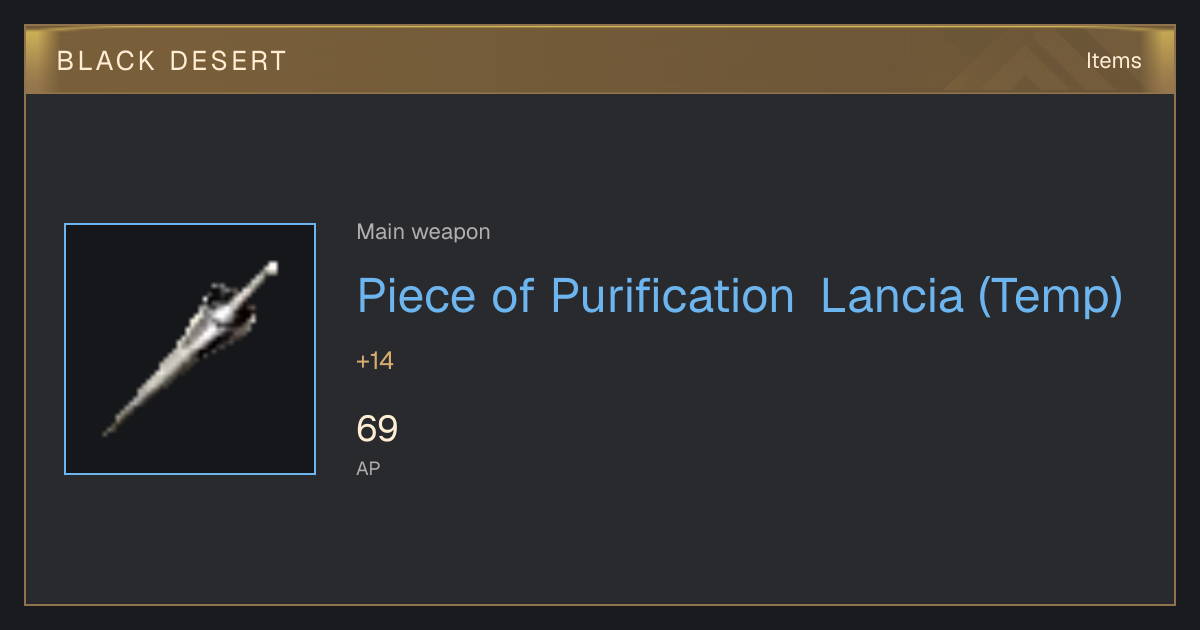The height and width of the screenshot is (630, 1200).
Task: Open the Piece of Purification Lancia title
Action: (x=739, y=297)
